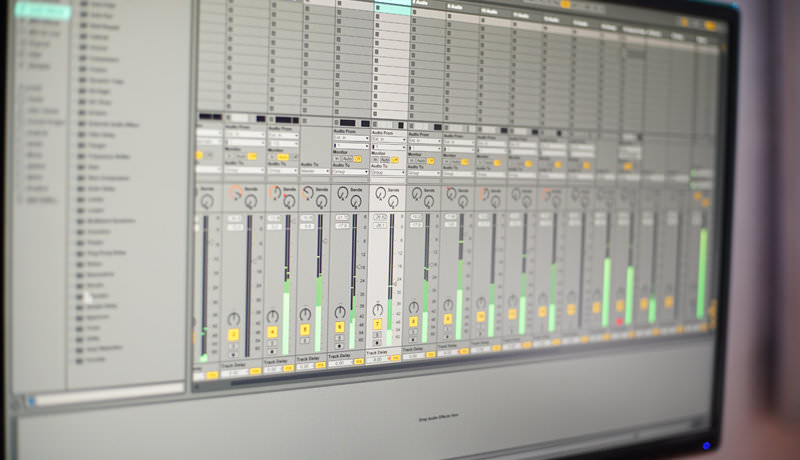Screen dimensions: 800x460
Task: Toggle the track 4 activator button
Action: [272, 332]
